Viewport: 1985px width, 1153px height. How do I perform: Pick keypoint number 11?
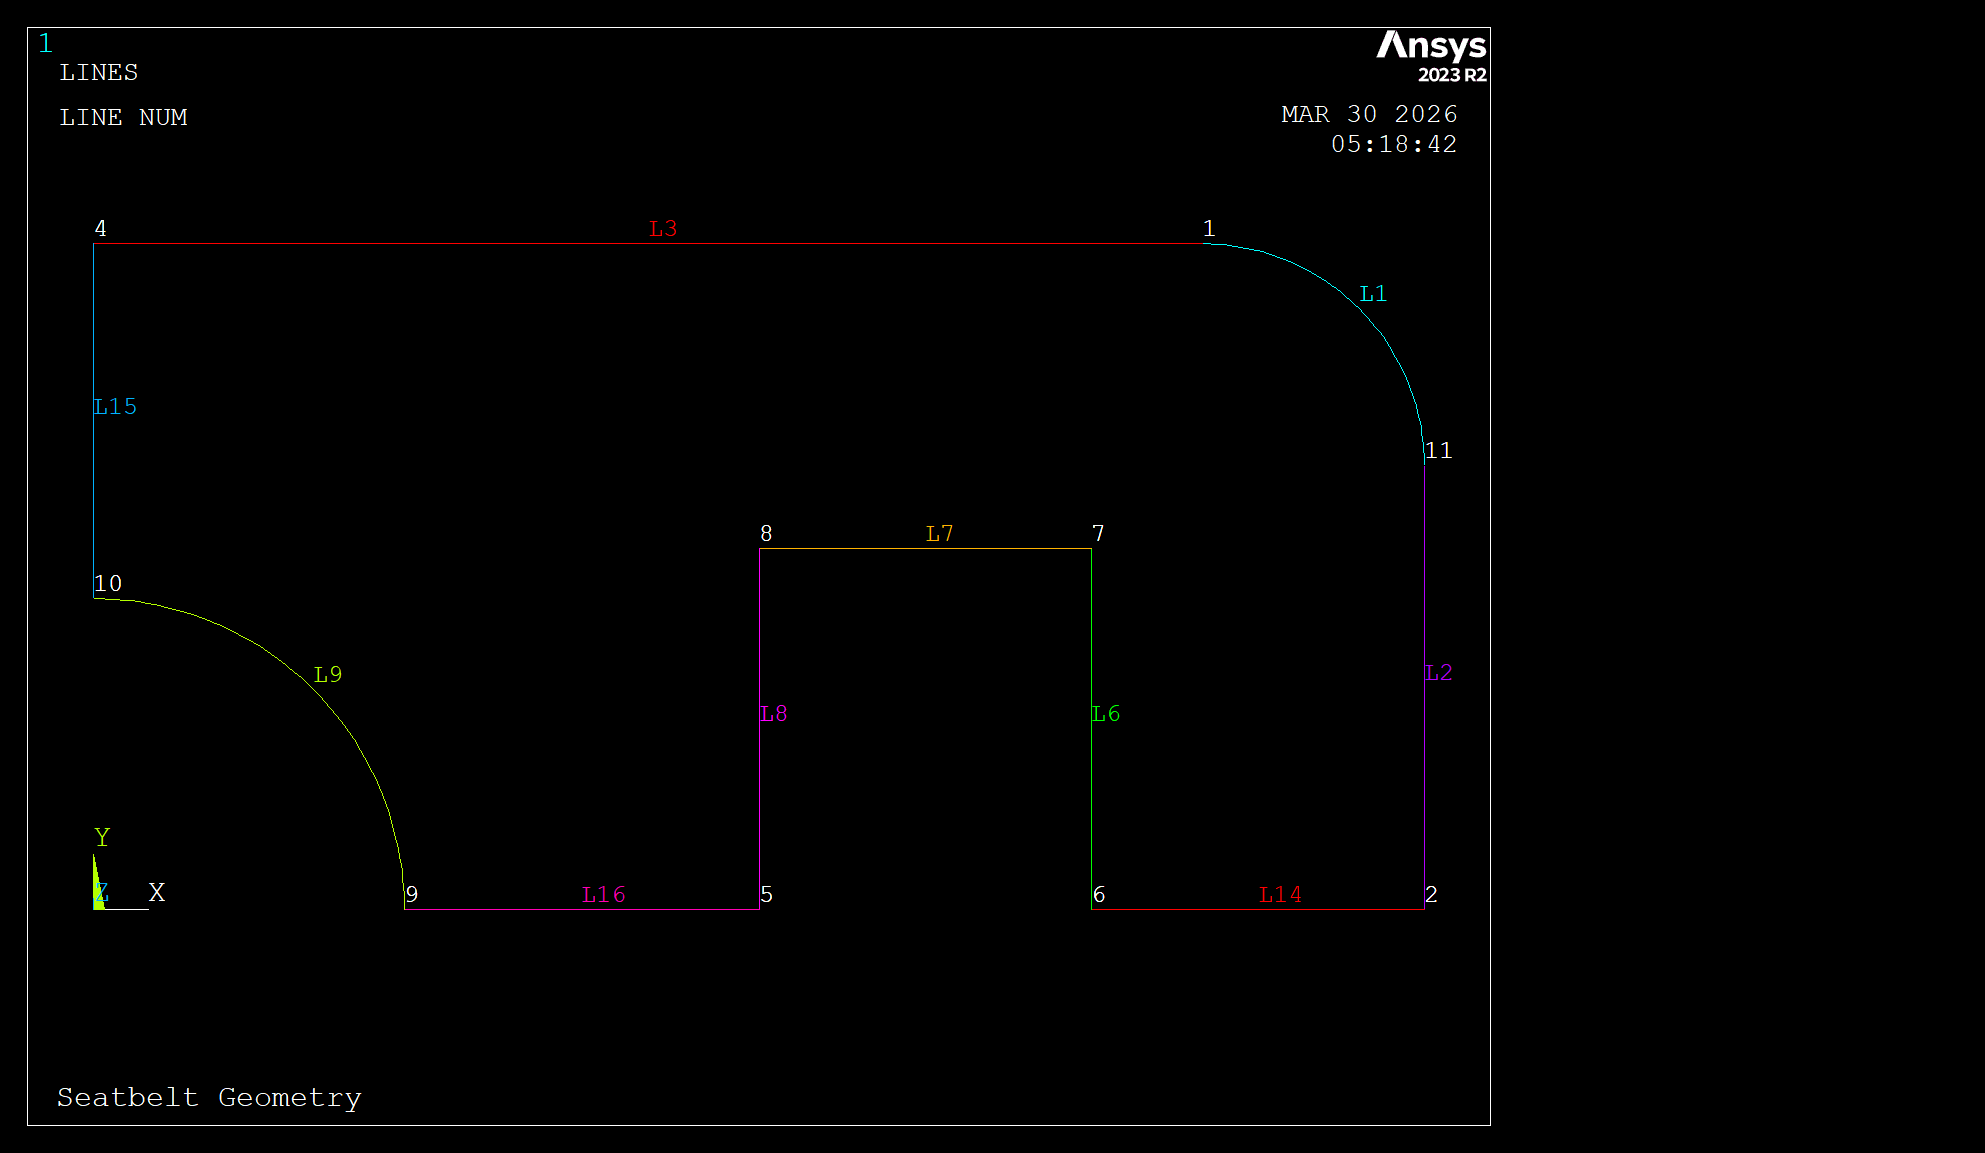coord(1439,451)
